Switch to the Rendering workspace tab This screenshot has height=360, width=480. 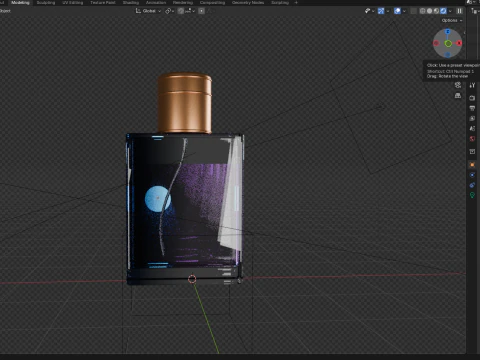183,3
